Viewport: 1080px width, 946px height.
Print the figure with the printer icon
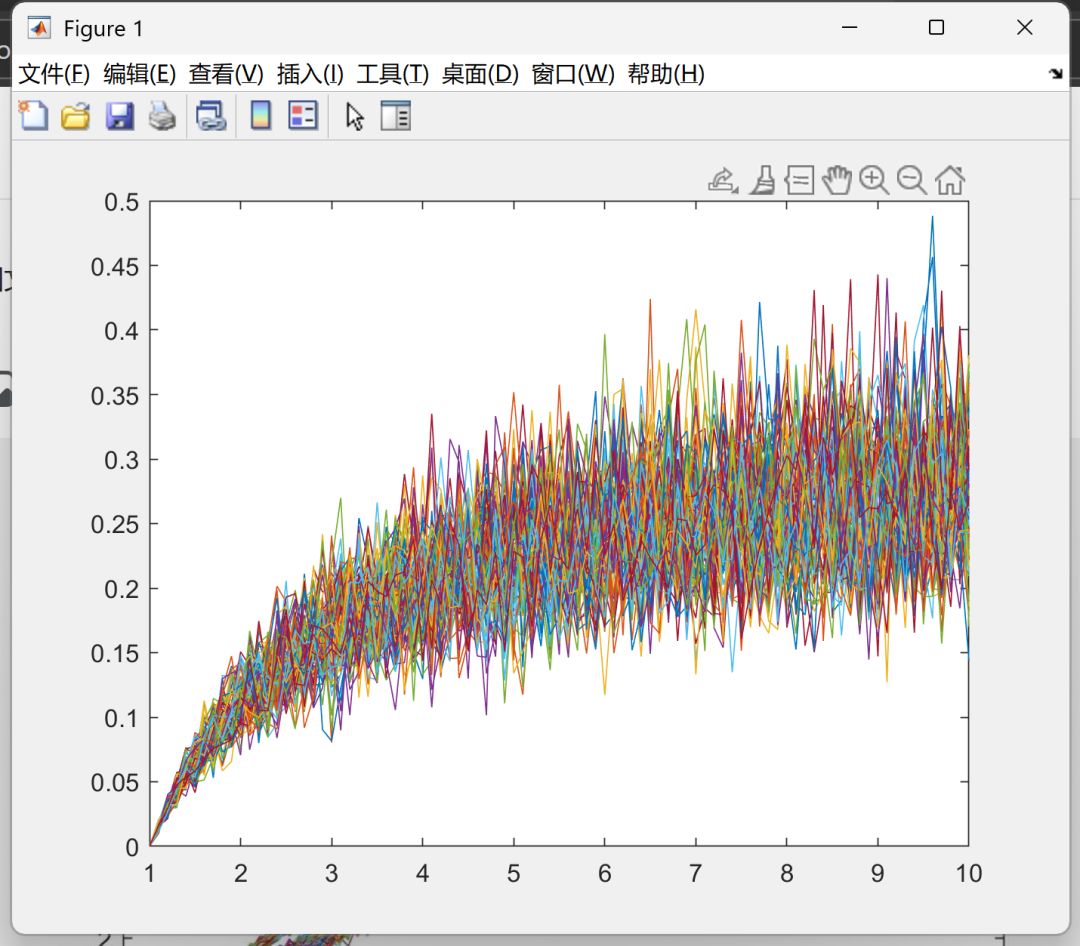tap(162, 116)
